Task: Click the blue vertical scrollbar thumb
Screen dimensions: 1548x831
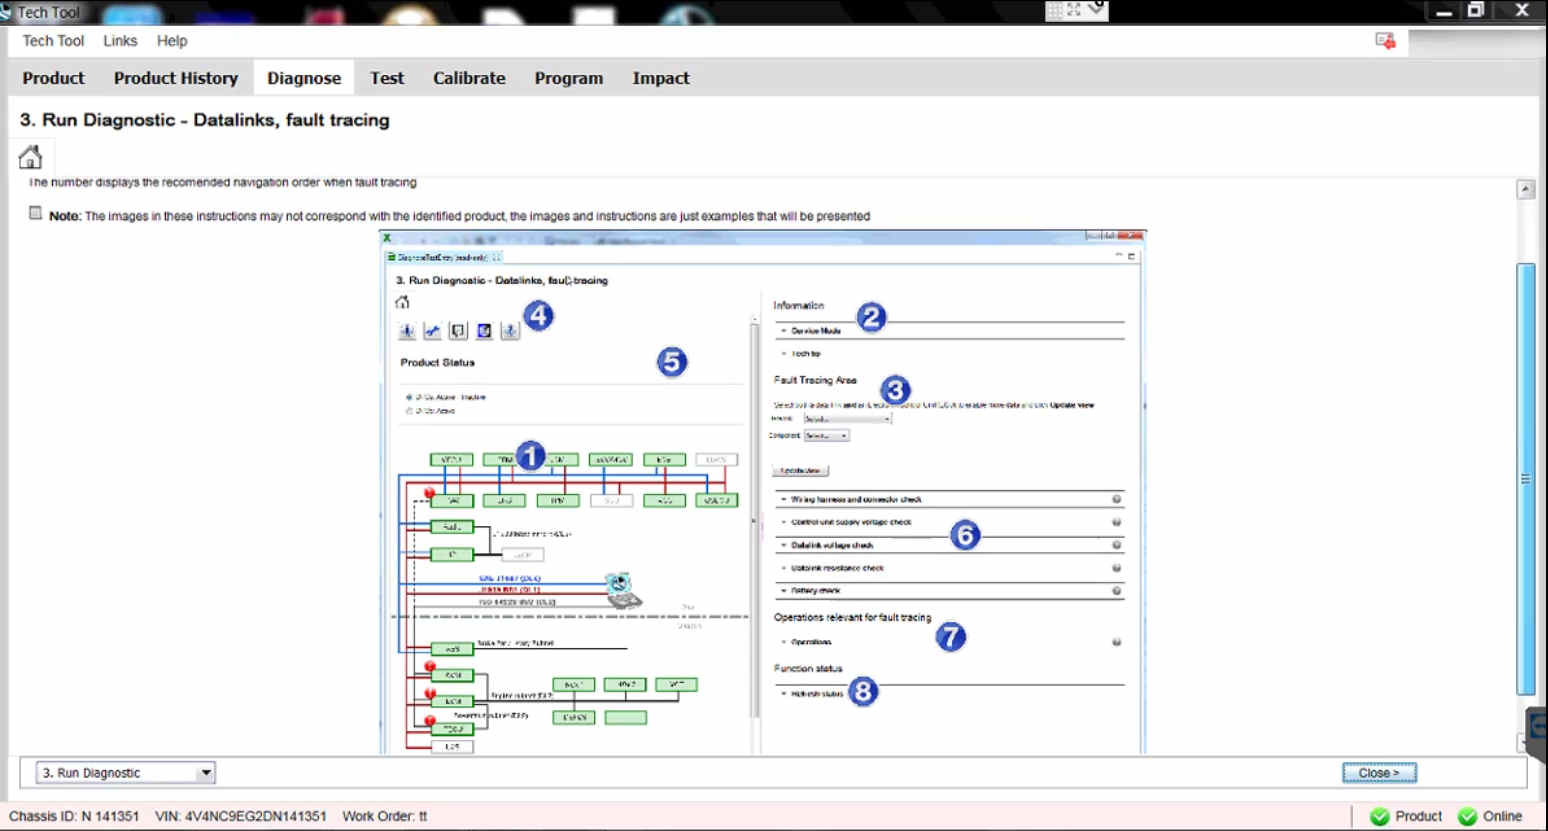Action: (x=1526, y=479)
